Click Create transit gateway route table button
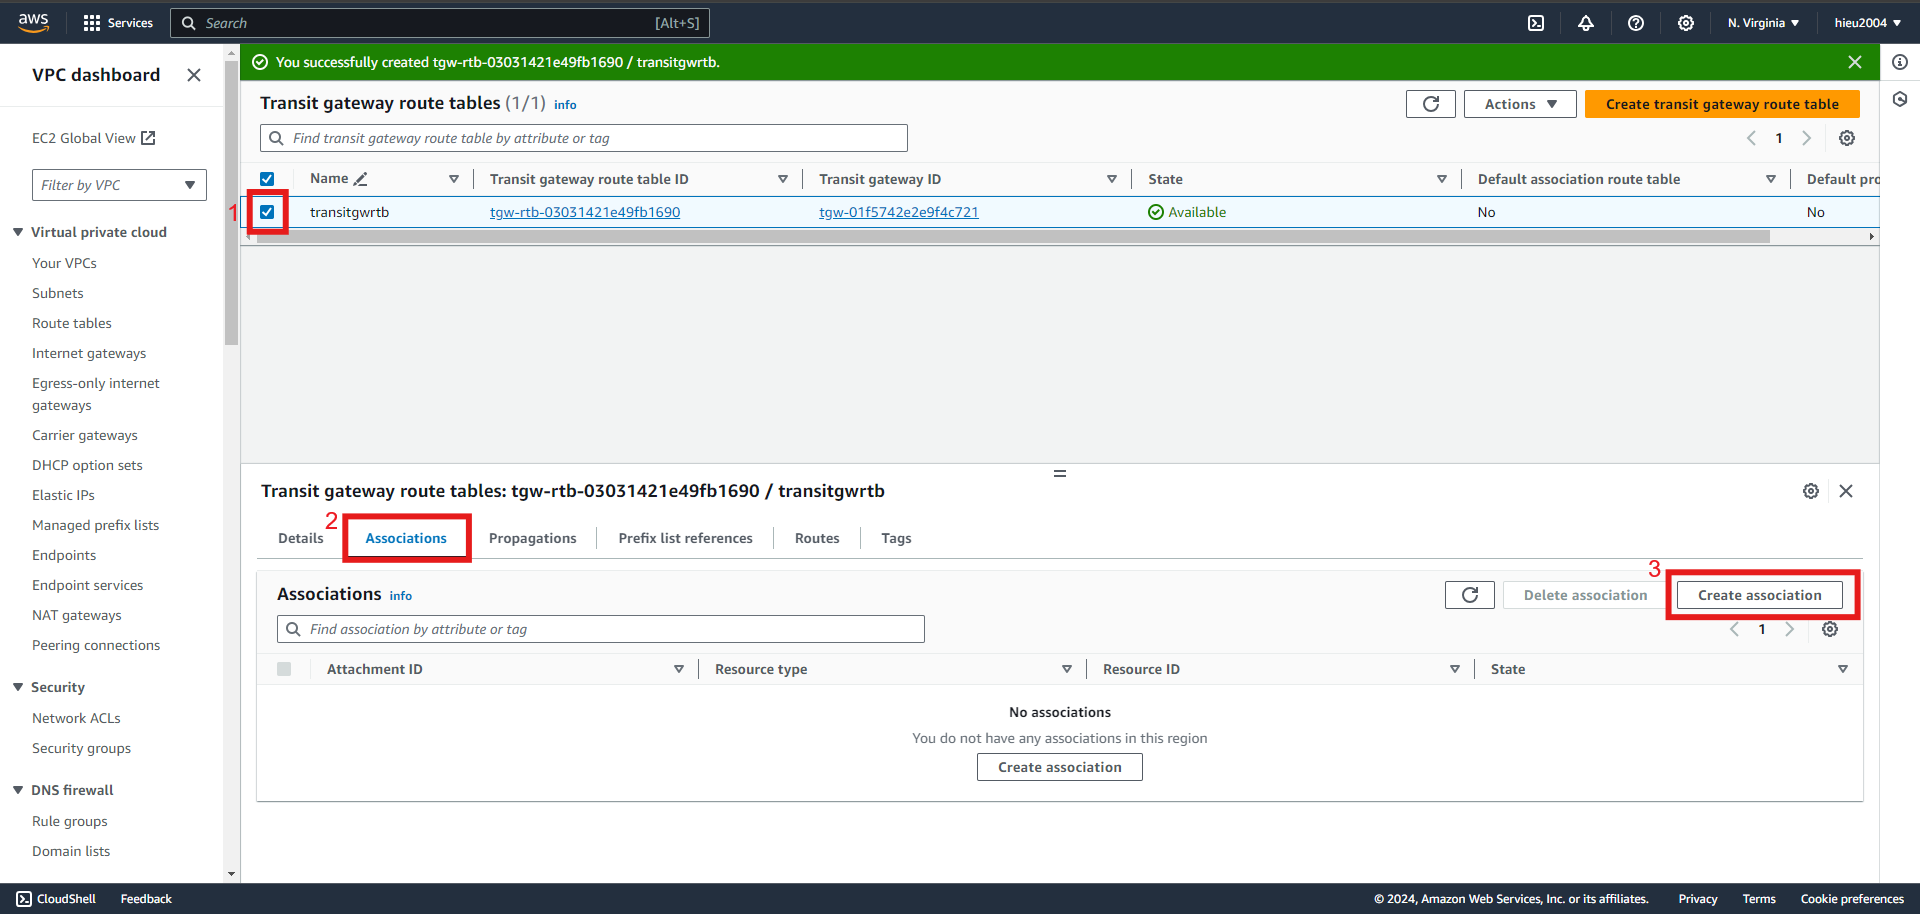 [1722, 104]
